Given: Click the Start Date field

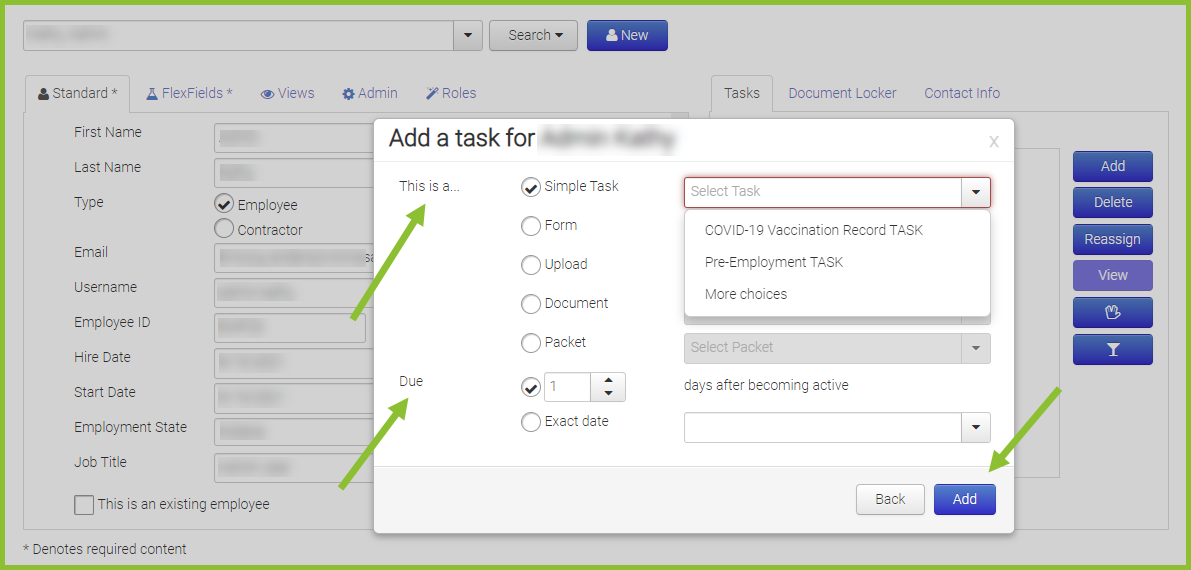Looking at the screenshot, I should 295,398.
